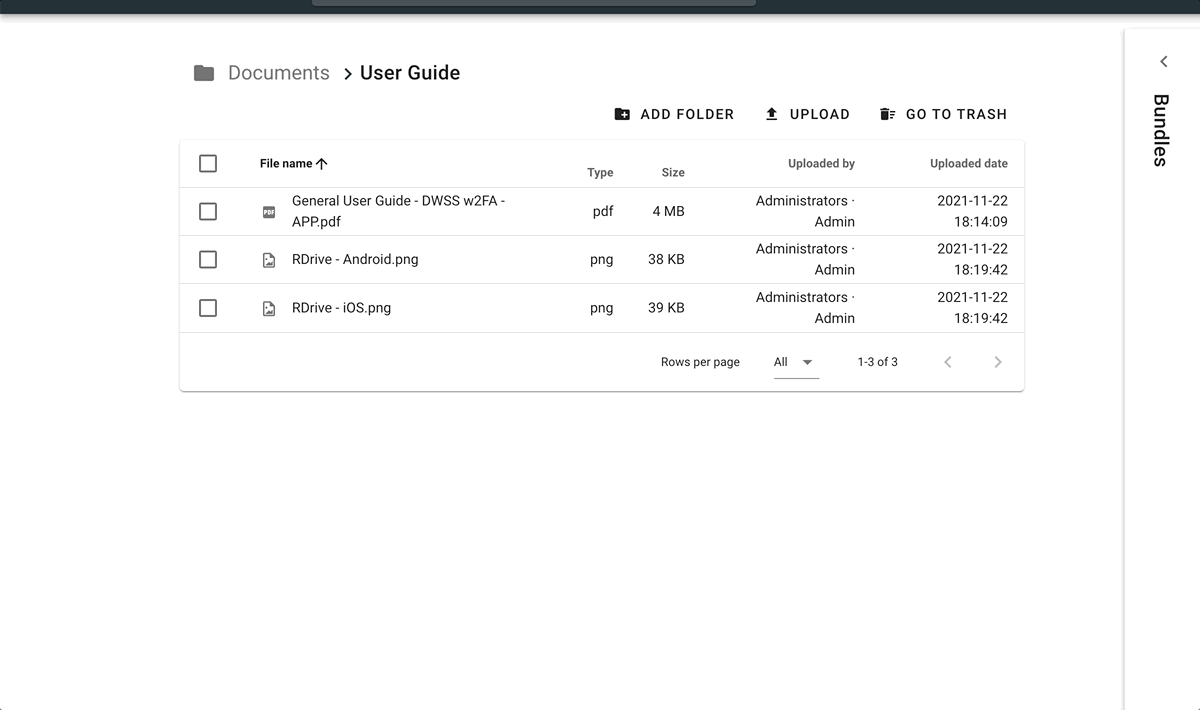Open the Rows per page dropdown

tap(793, 362)
